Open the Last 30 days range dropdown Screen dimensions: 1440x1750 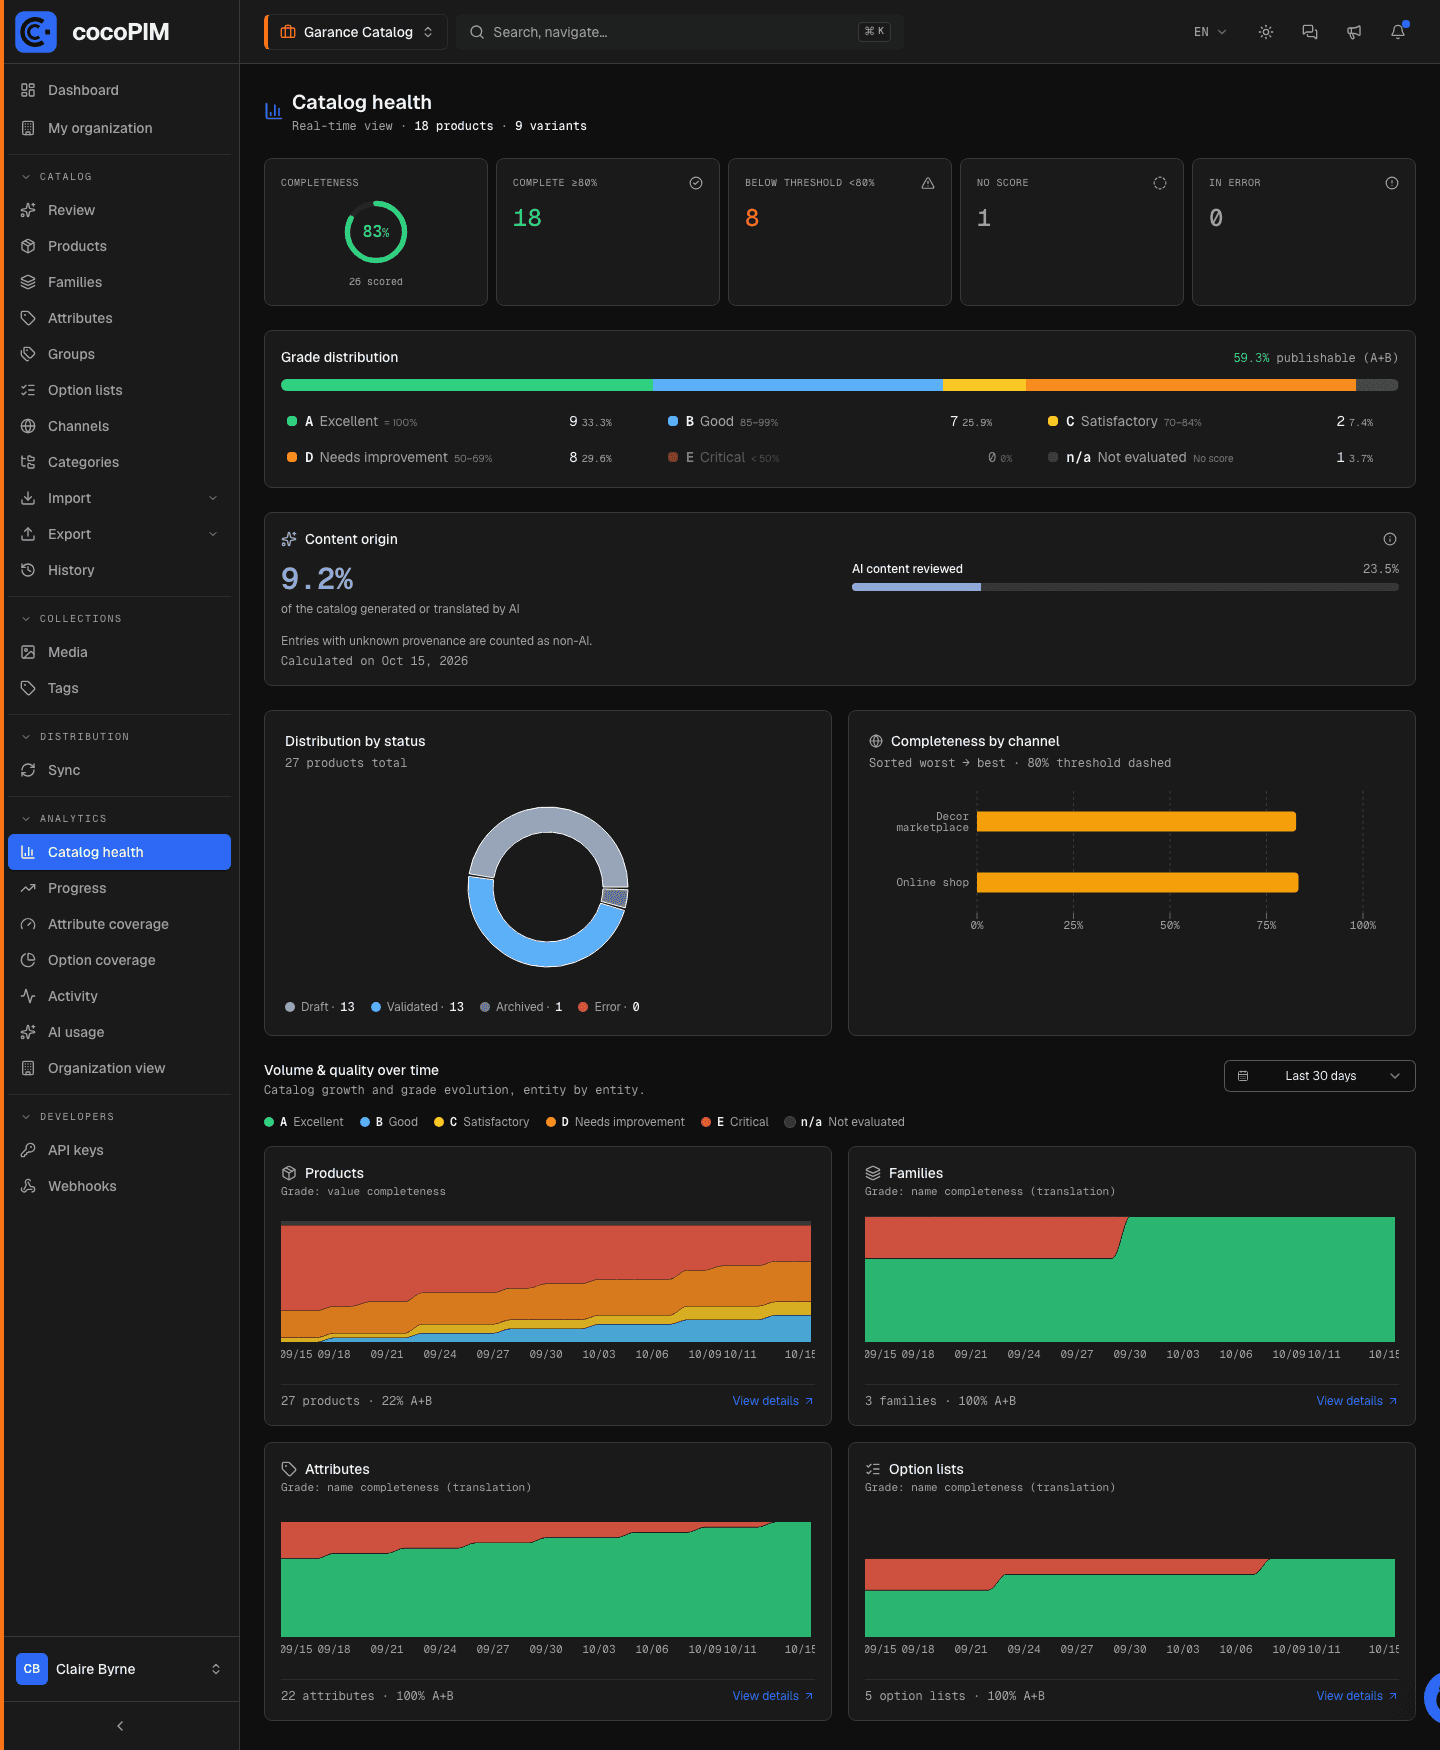[1320, 1076]
